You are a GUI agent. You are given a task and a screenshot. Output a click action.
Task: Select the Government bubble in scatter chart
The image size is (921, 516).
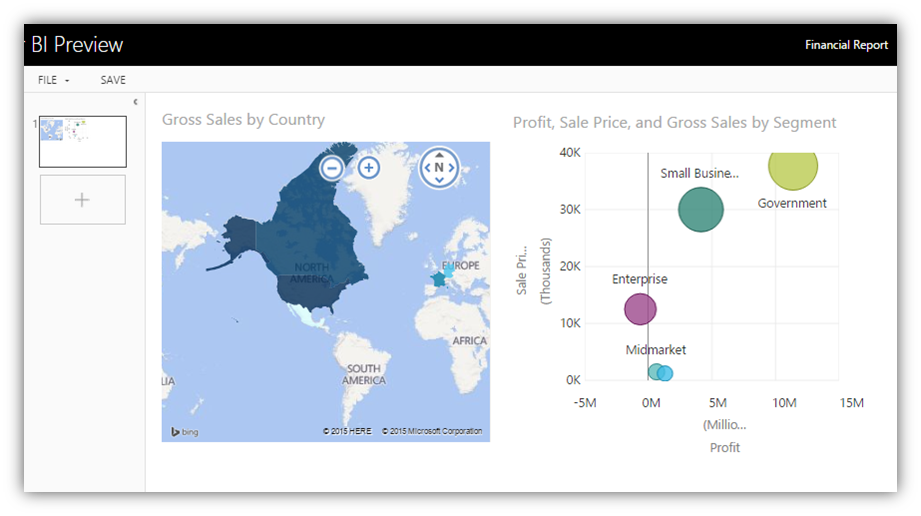click(793, 167)
